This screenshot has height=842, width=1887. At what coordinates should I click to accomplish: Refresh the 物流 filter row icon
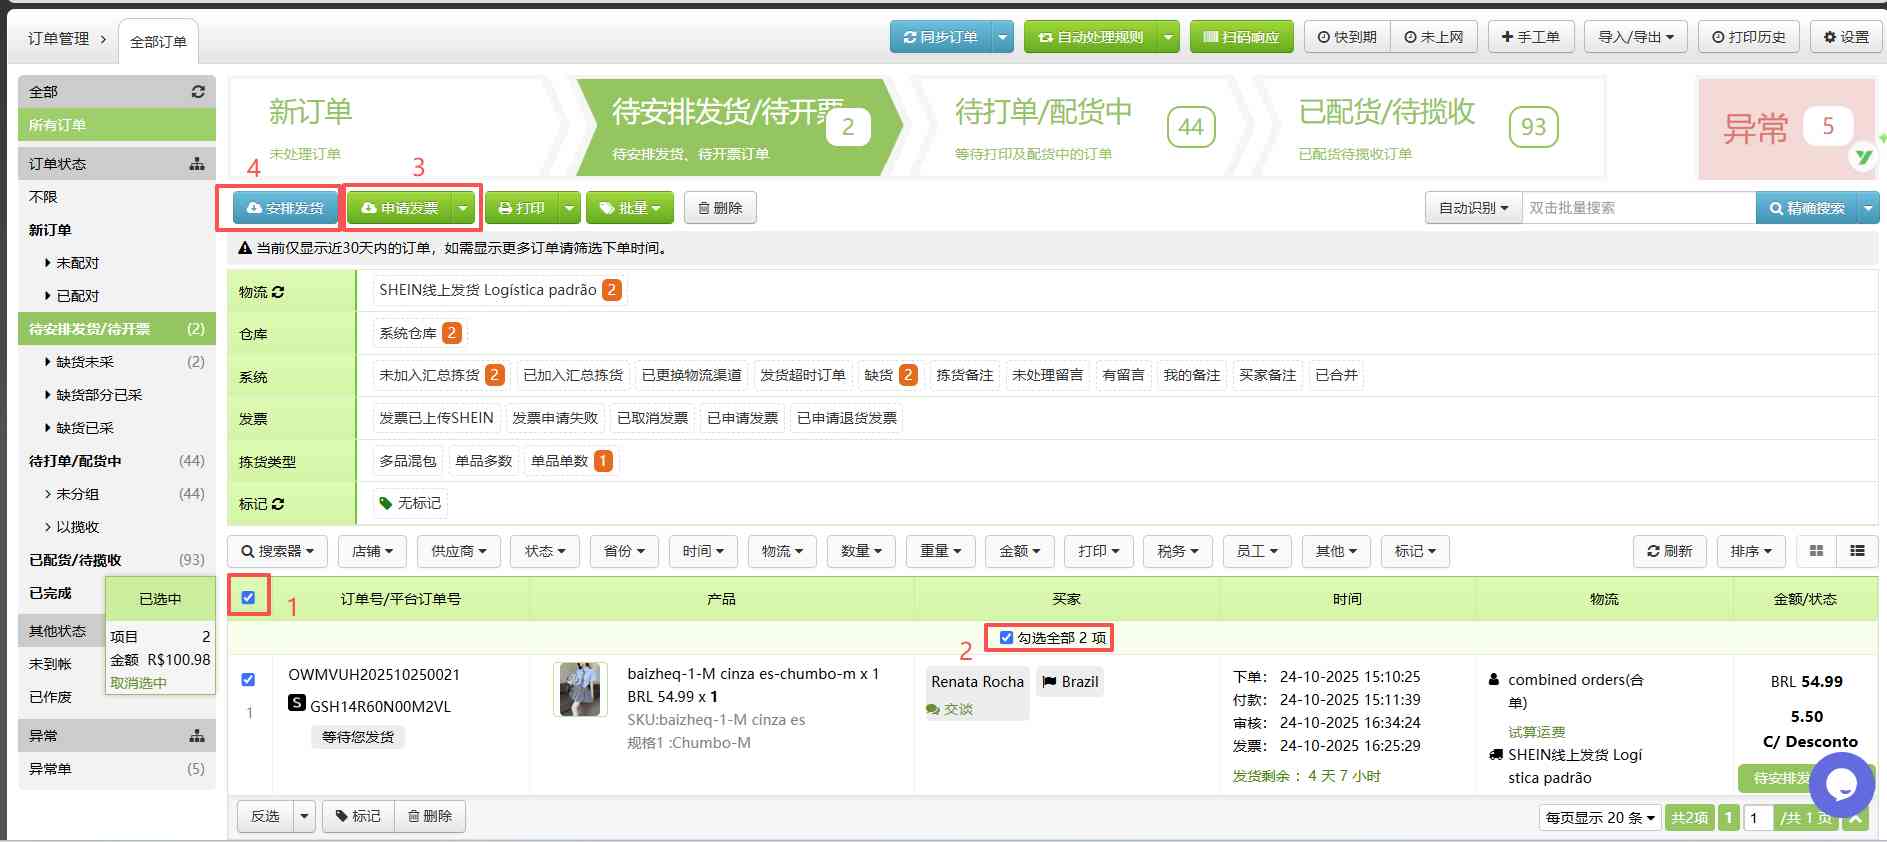click(278, 292)
